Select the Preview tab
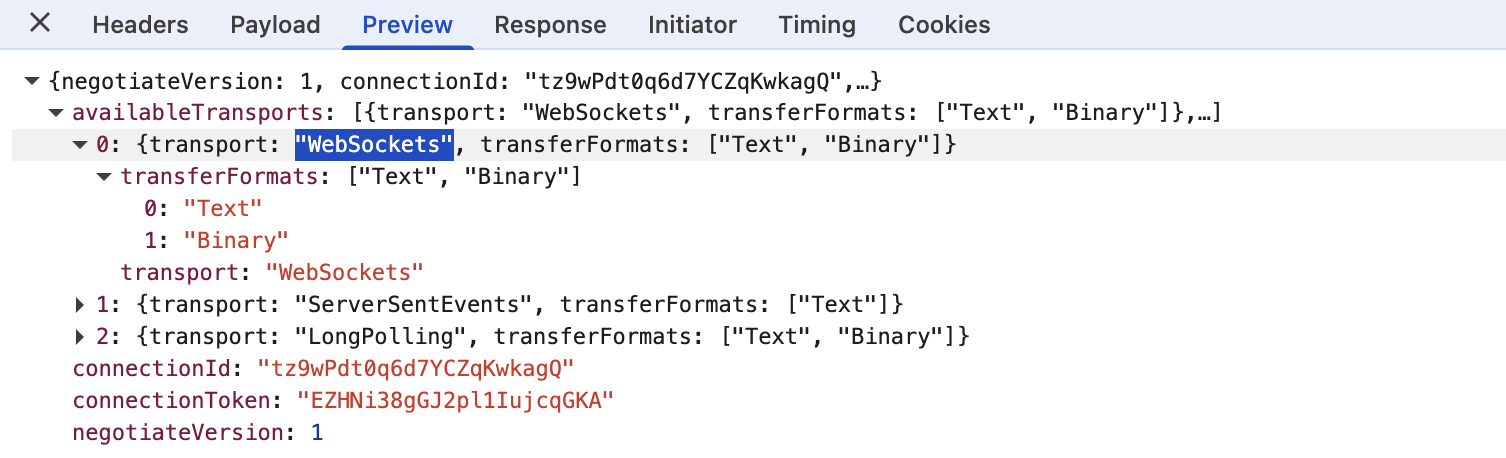Image resolution: width=1506 pixels, height=458 pixels. [x=407, y=25]
